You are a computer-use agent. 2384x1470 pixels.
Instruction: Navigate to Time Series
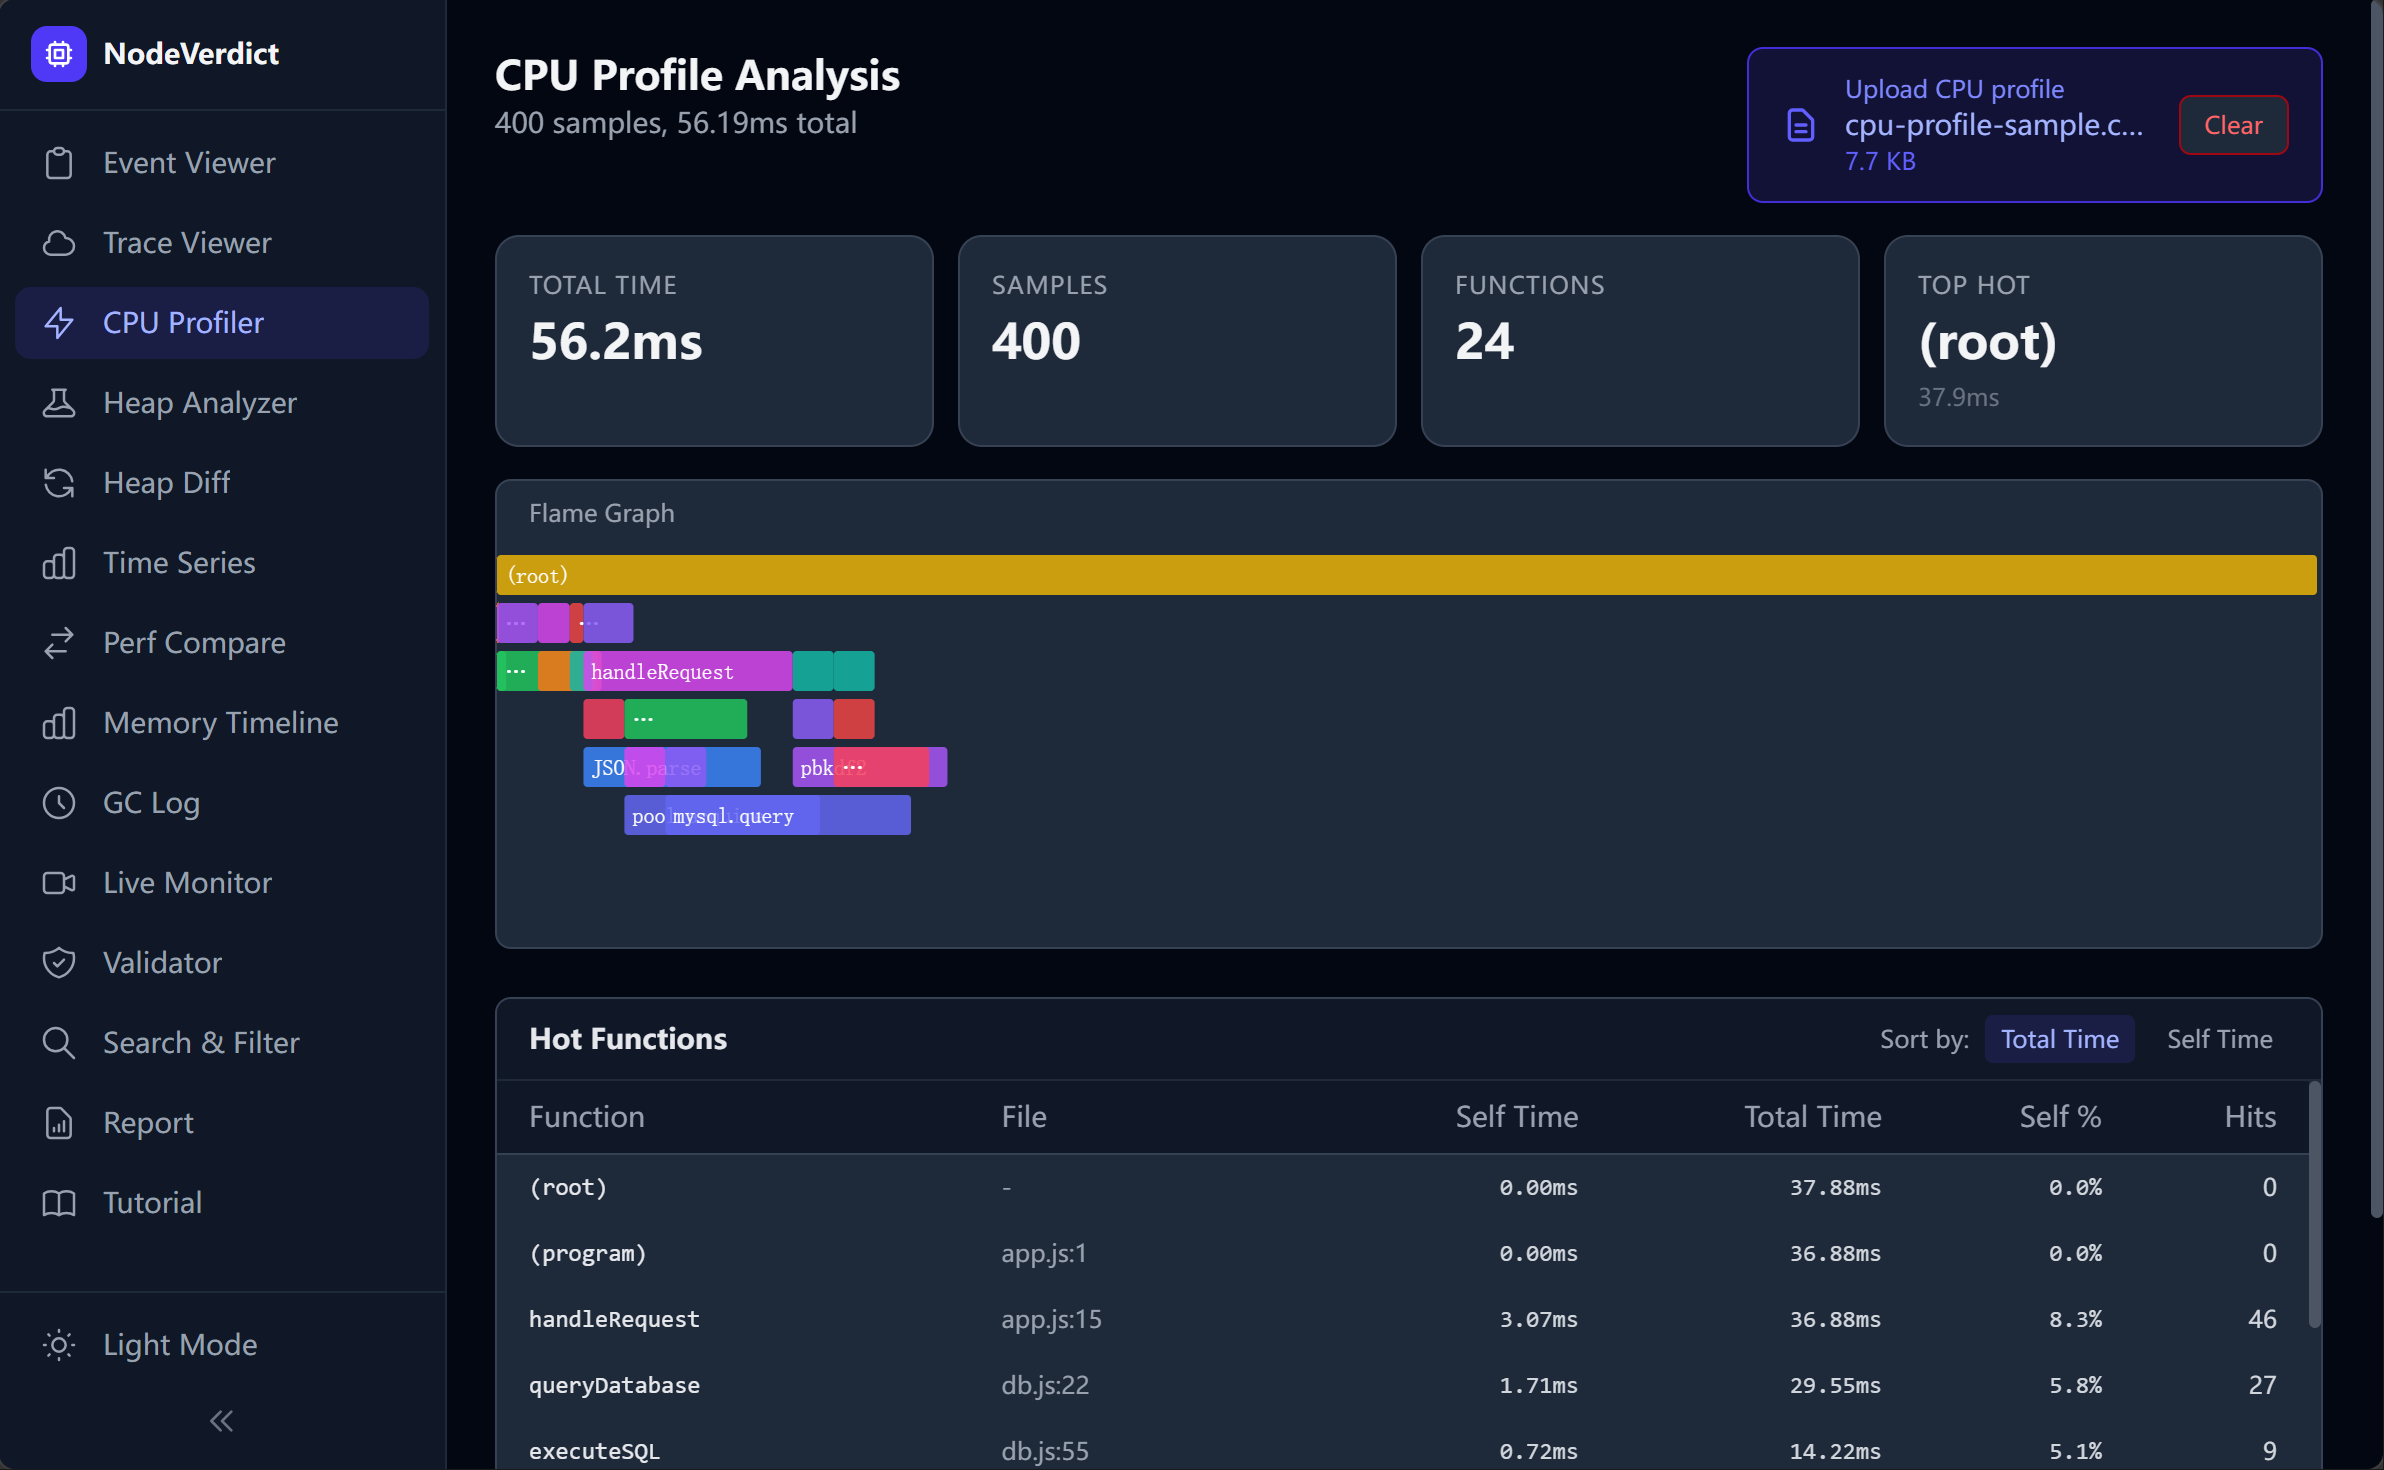222,563
